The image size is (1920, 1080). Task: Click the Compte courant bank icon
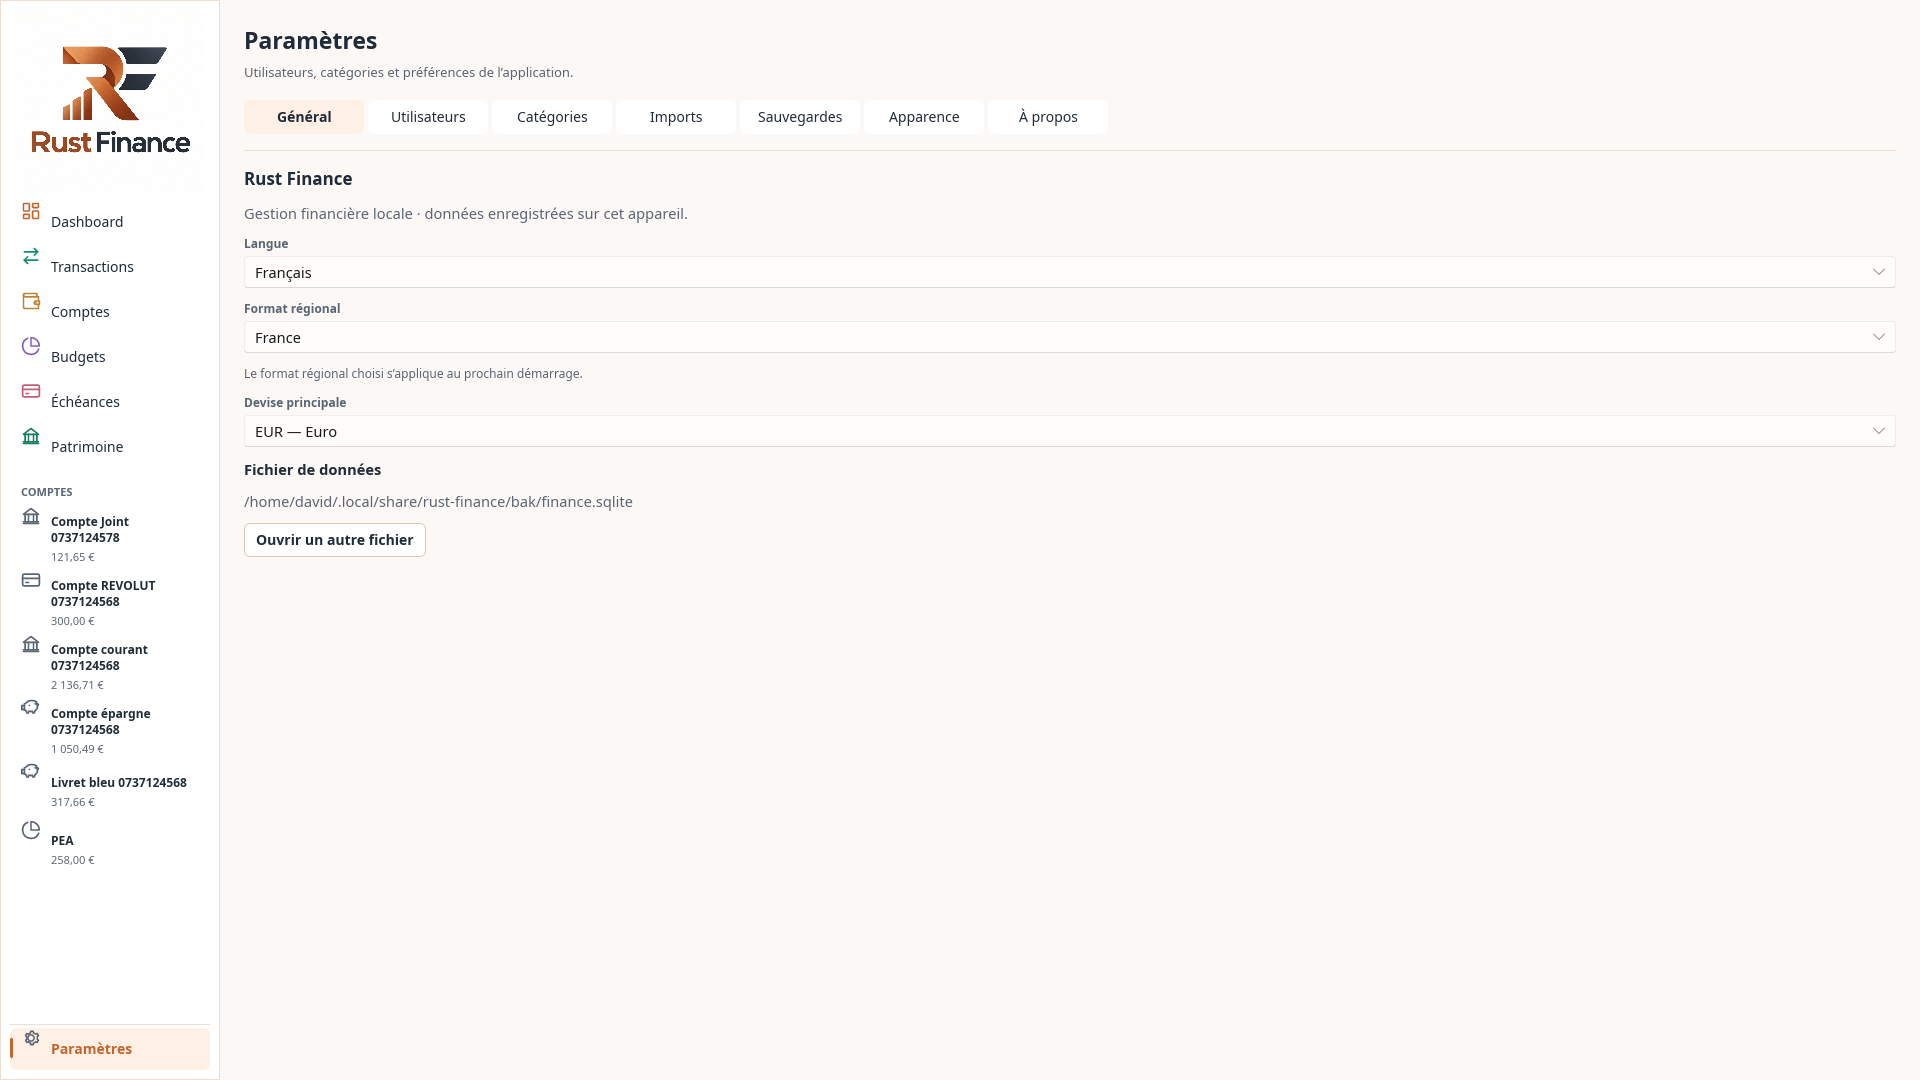pos(31,644)
